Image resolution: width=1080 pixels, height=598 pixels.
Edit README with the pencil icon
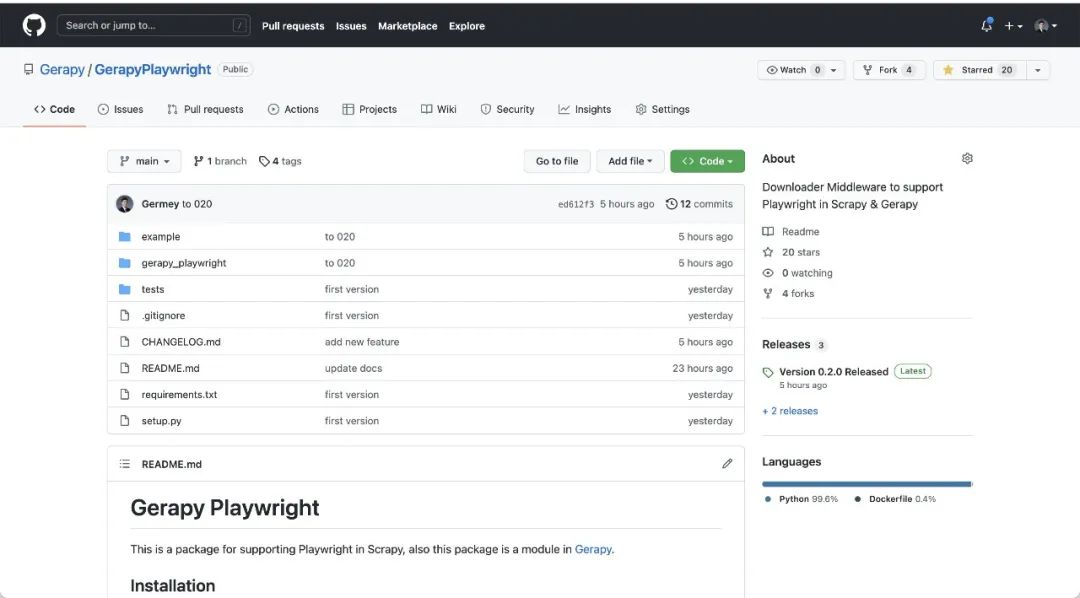point(727,464)
